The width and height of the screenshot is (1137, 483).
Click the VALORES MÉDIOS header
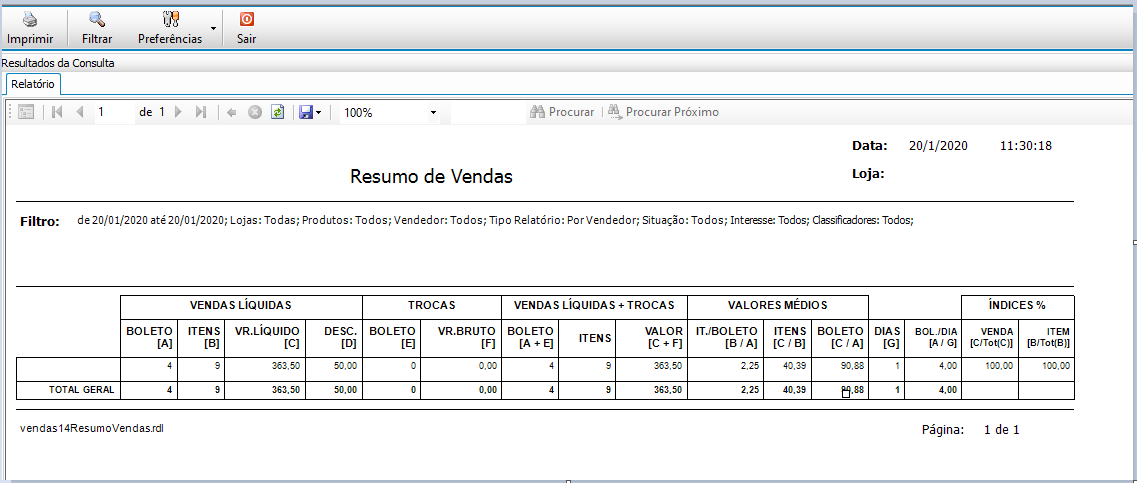(777, 305)
